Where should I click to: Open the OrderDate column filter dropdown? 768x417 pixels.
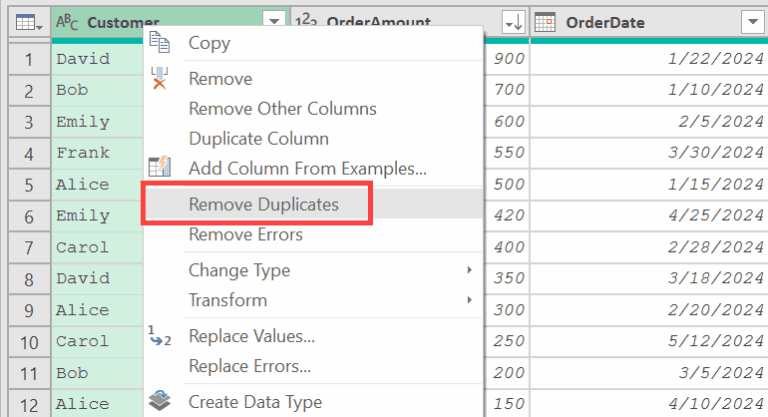(753, 22)
